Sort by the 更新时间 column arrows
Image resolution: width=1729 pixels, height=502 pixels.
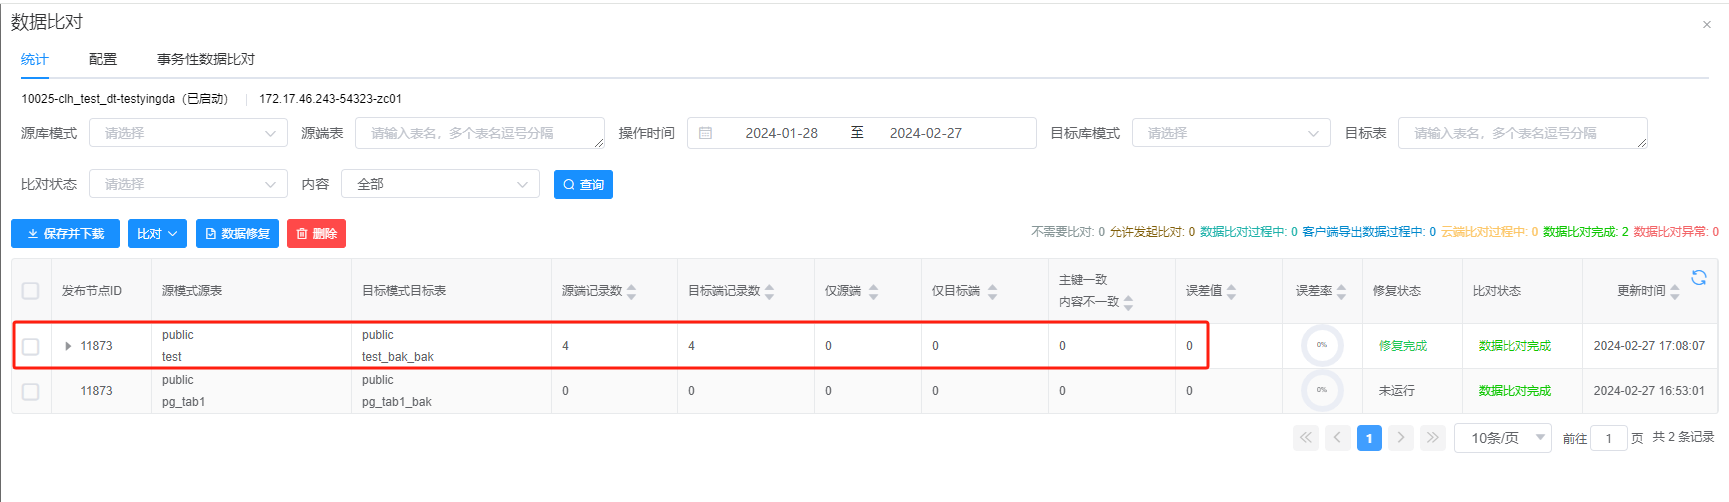click(1675, 291)
